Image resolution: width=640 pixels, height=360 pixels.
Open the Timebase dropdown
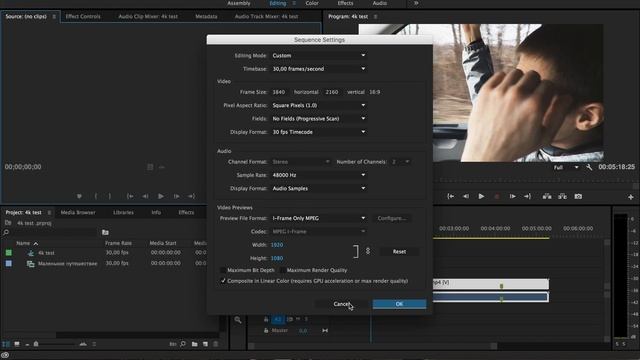tap(319, 69)
